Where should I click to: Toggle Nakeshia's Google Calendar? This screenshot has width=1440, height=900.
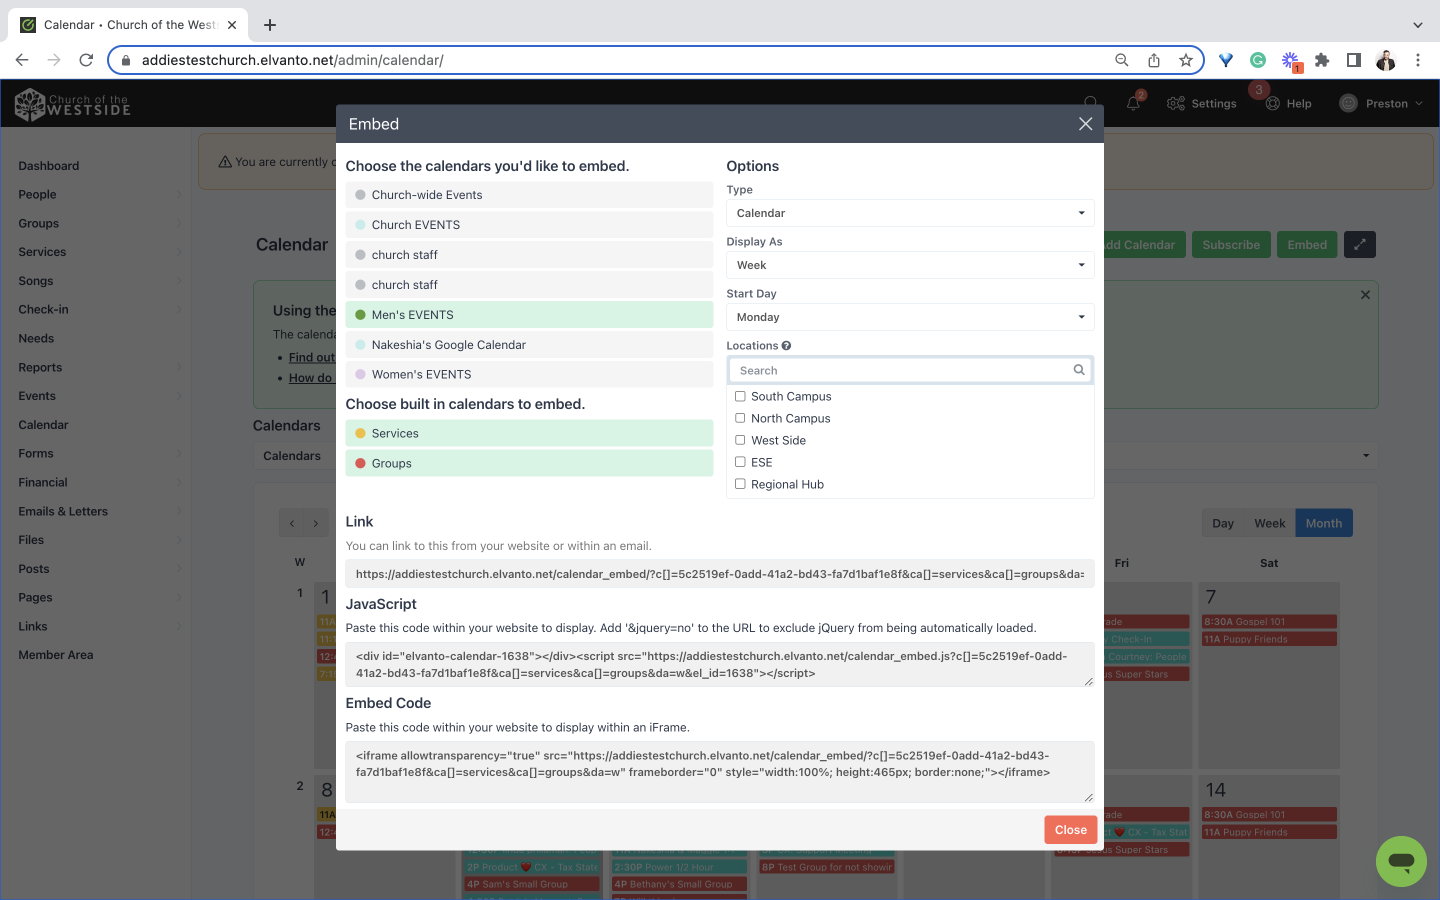point(529,345)
